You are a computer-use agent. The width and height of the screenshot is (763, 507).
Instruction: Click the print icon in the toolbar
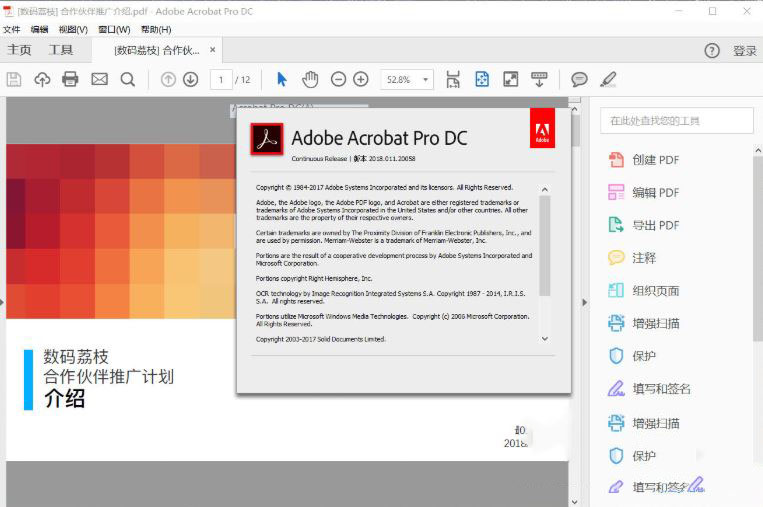coord(70,79)
